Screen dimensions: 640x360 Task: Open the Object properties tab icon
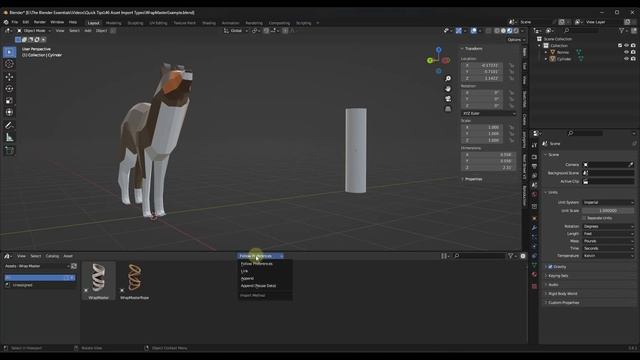(x=534, y=218)
